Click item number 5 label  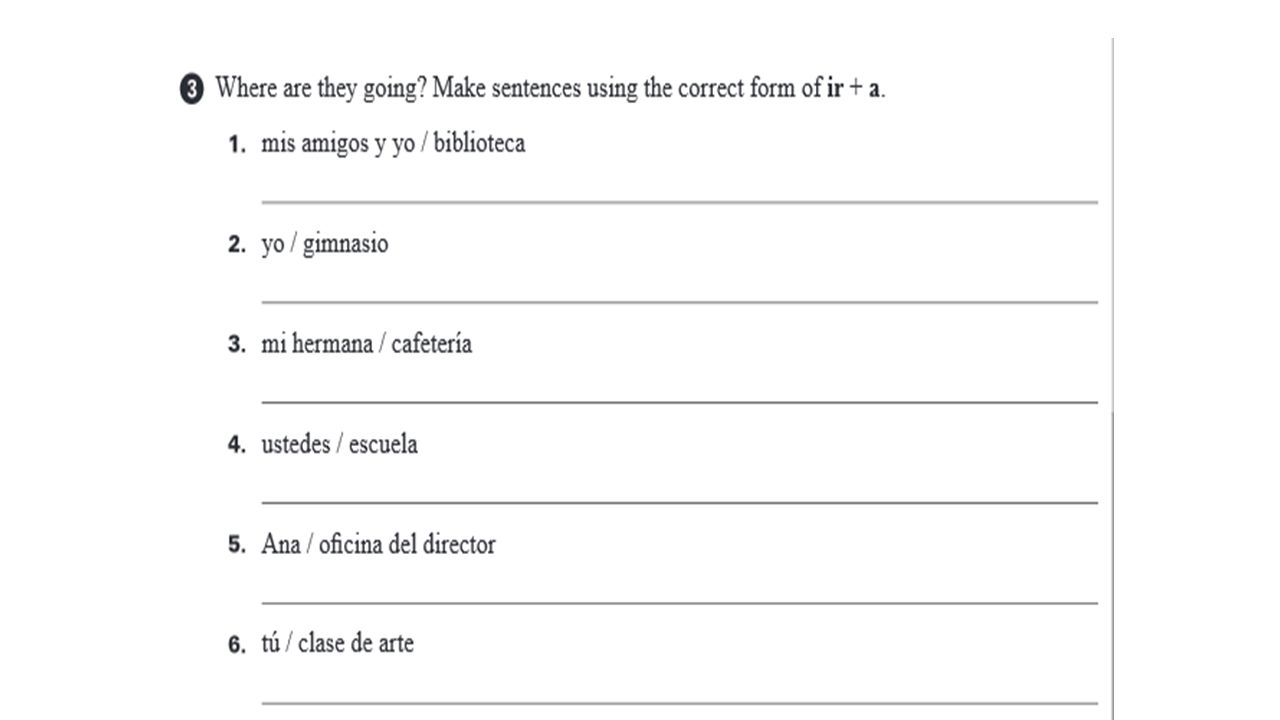pyautogui.click(x=236, y=546)
